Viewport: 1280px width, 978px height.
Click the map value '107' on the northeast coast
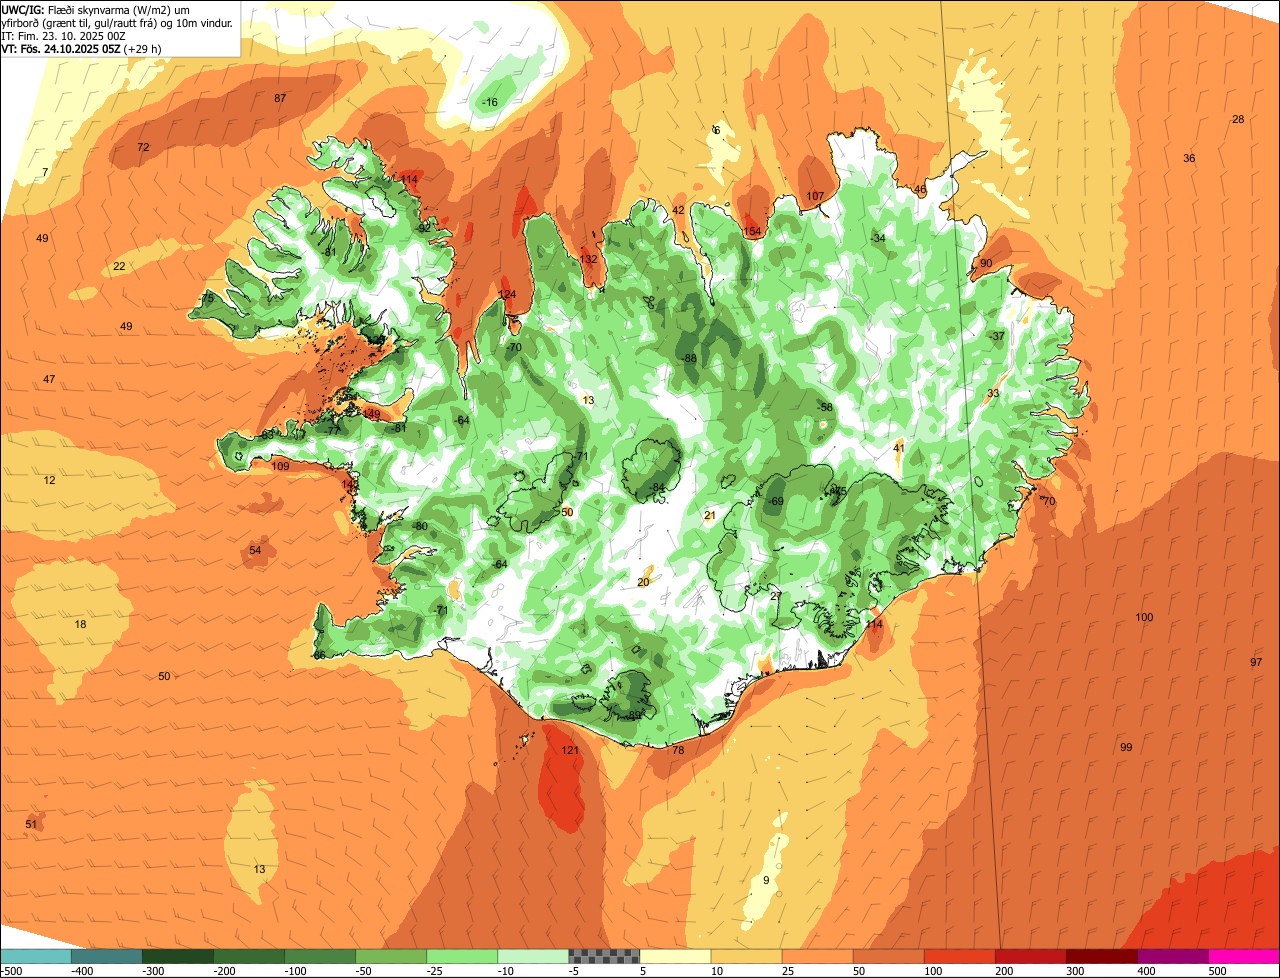815,195
